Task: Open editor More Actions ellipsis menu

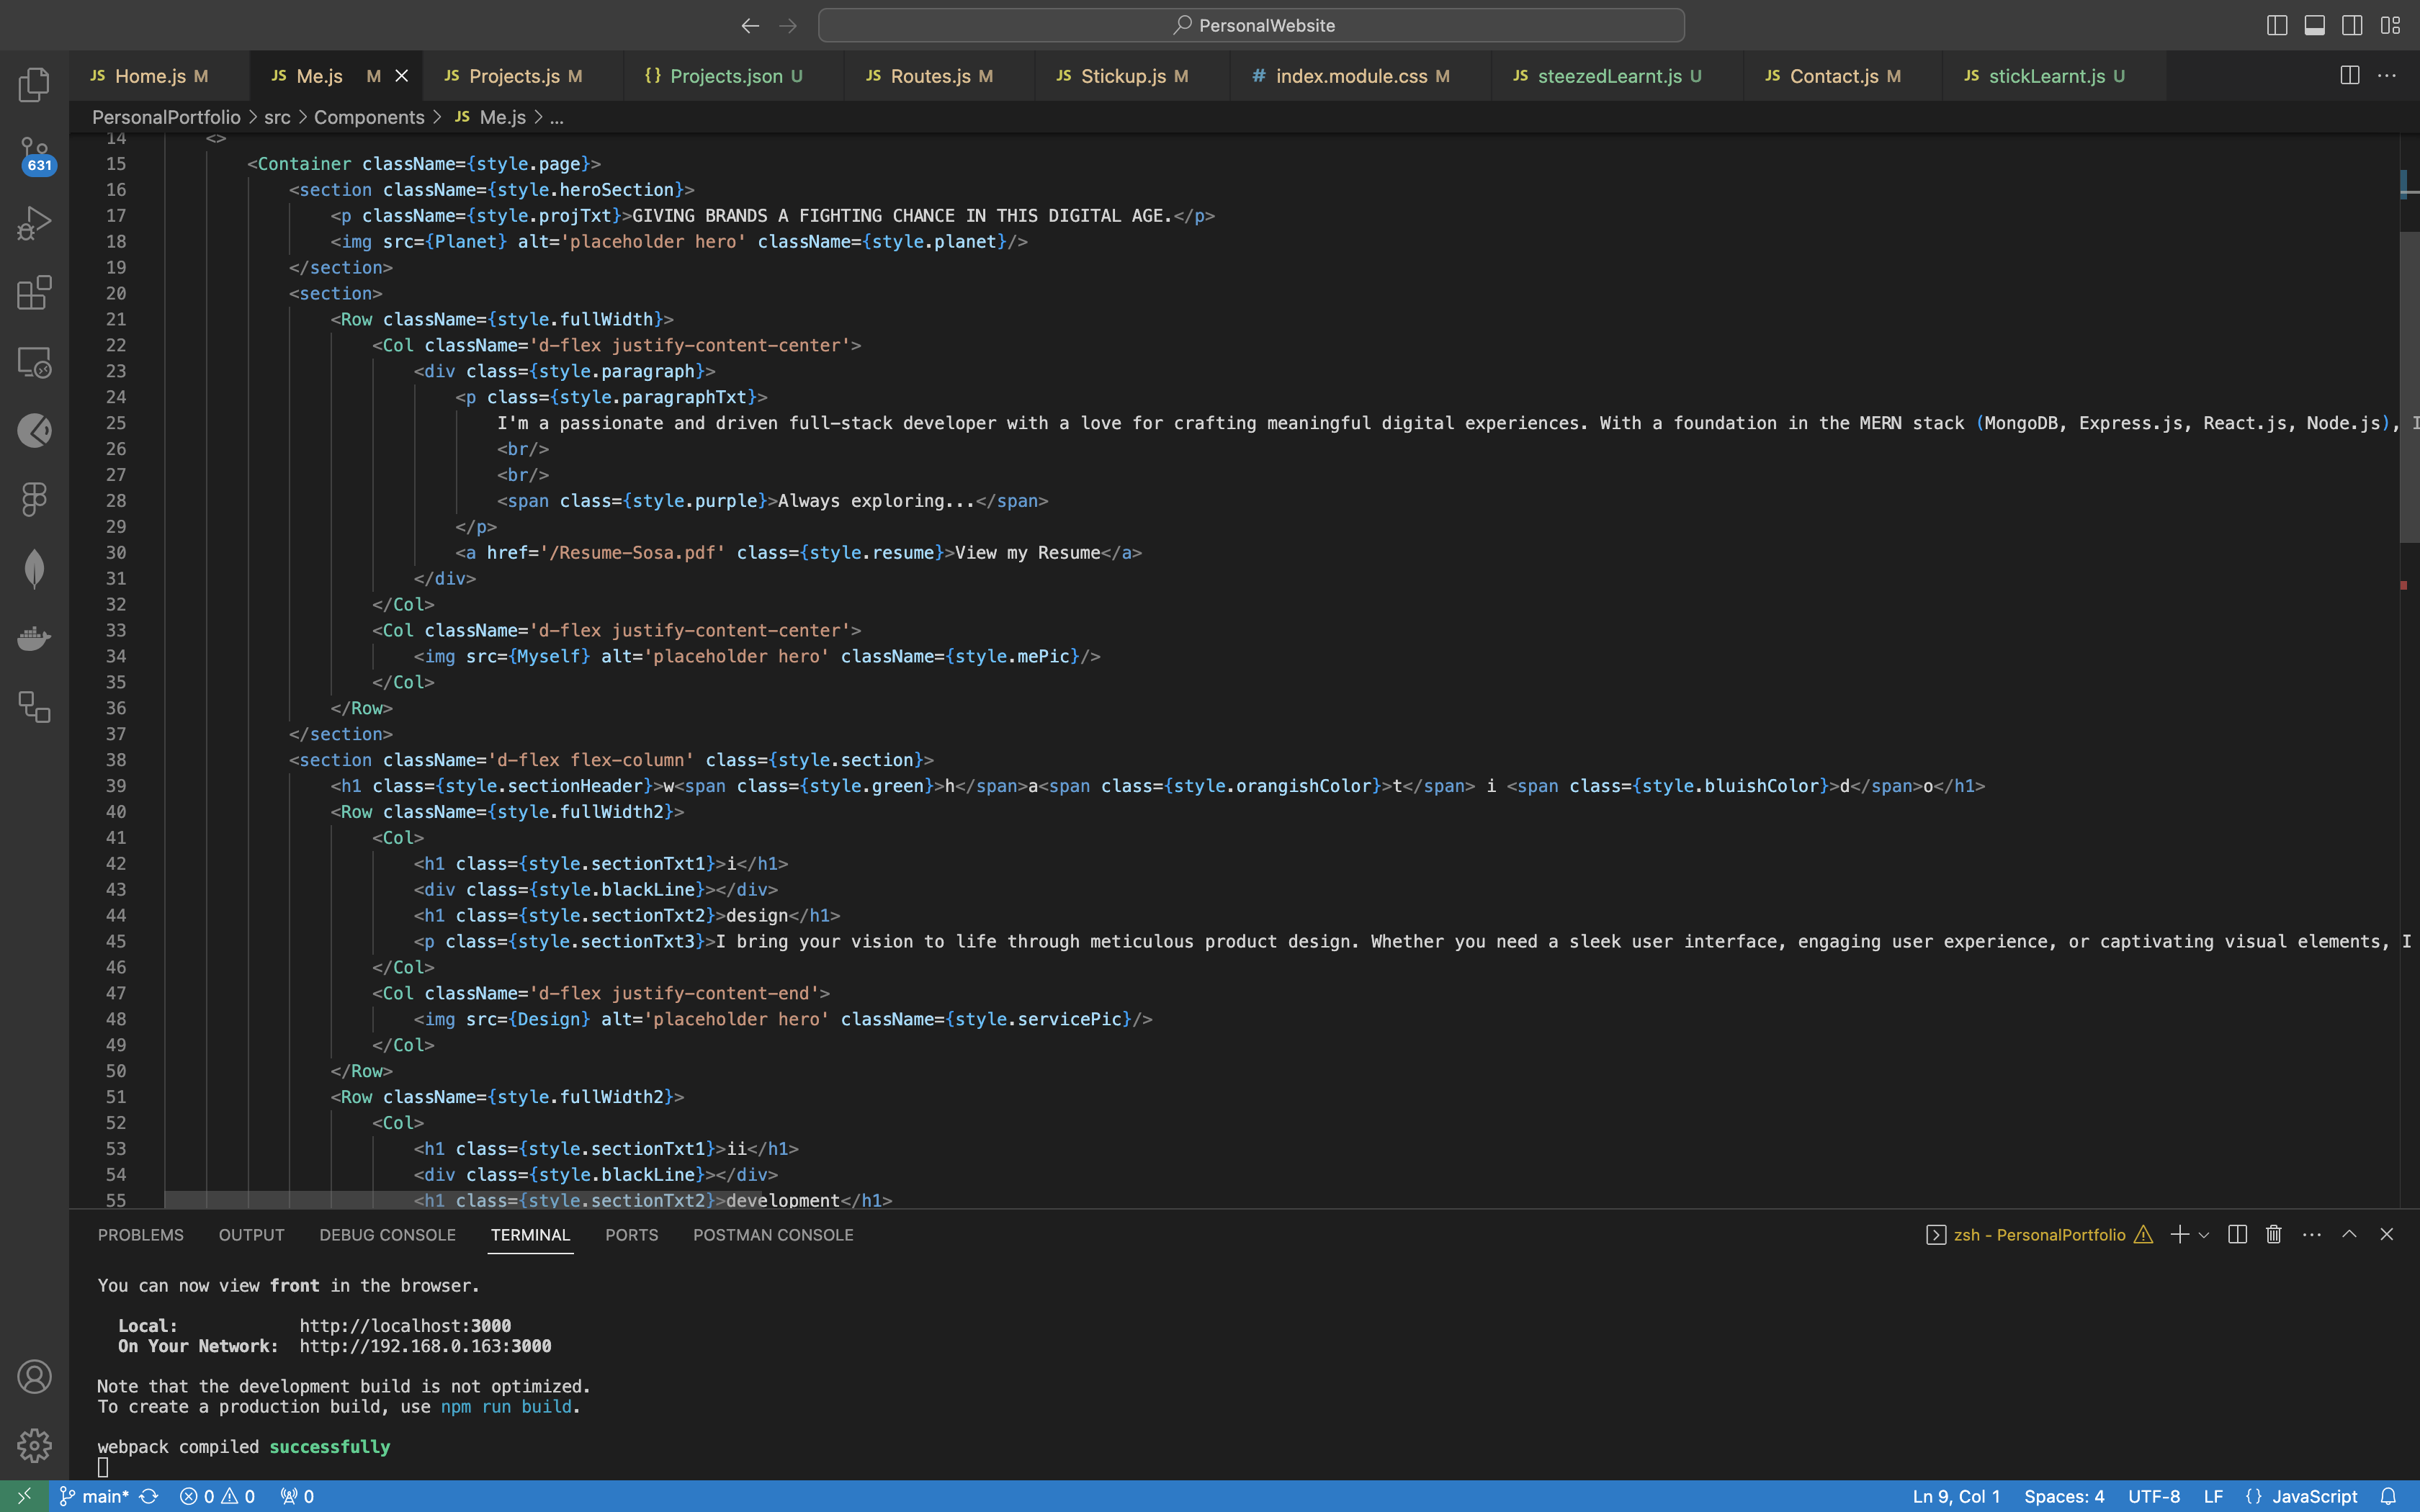Action: 2387,76
